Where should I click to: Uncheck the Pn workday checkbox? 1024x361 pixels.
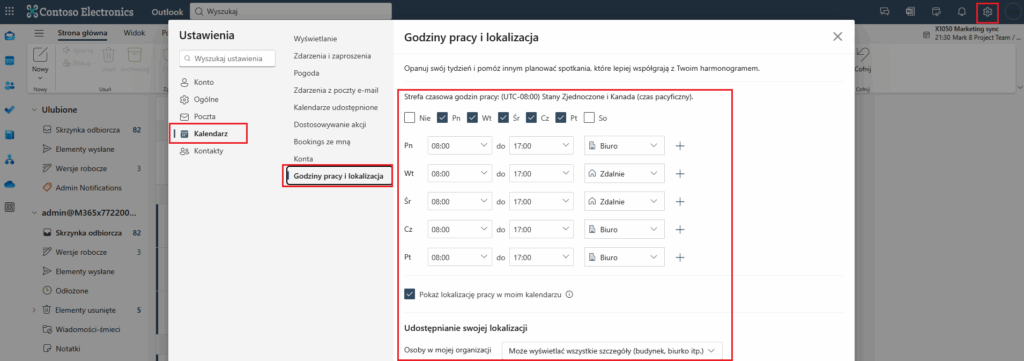pos(442,118)
